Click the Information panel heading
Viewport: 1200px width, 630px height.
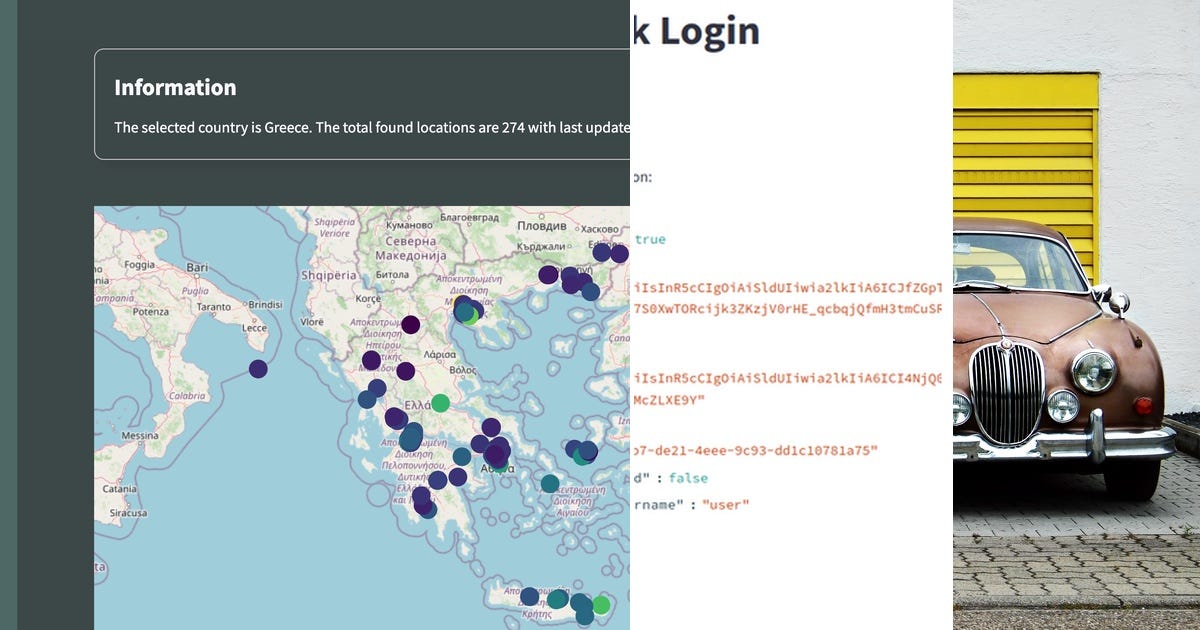pyautogui.click(x=175, y=88)
